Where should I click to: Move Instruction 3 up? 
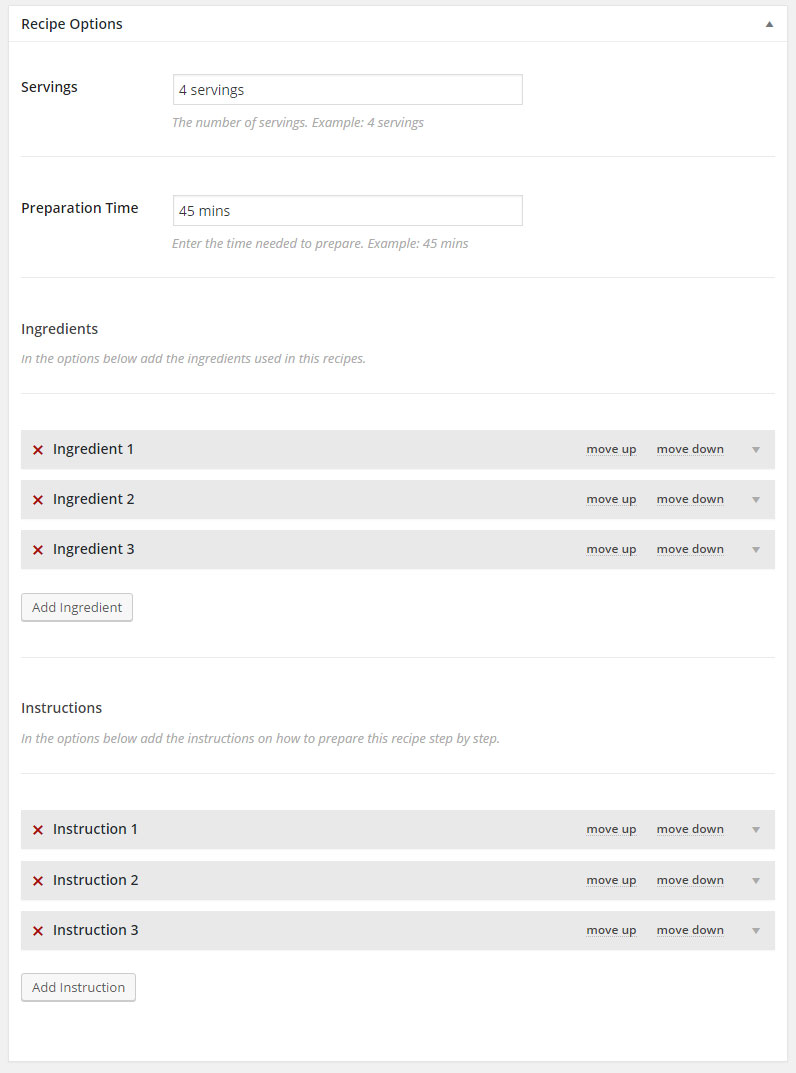(611, 931)
